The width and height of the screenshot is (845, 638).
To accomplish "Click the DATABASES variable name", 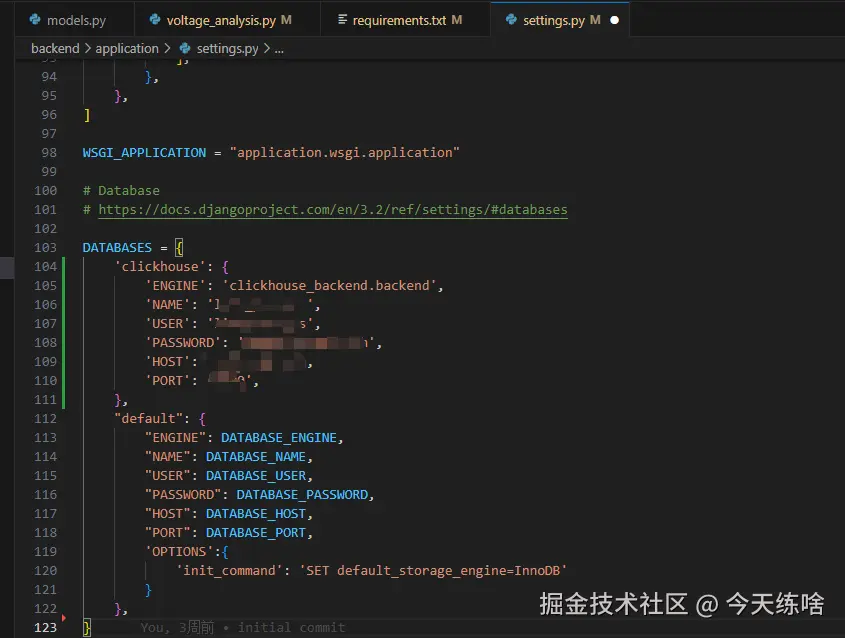I will coord(117,247).
